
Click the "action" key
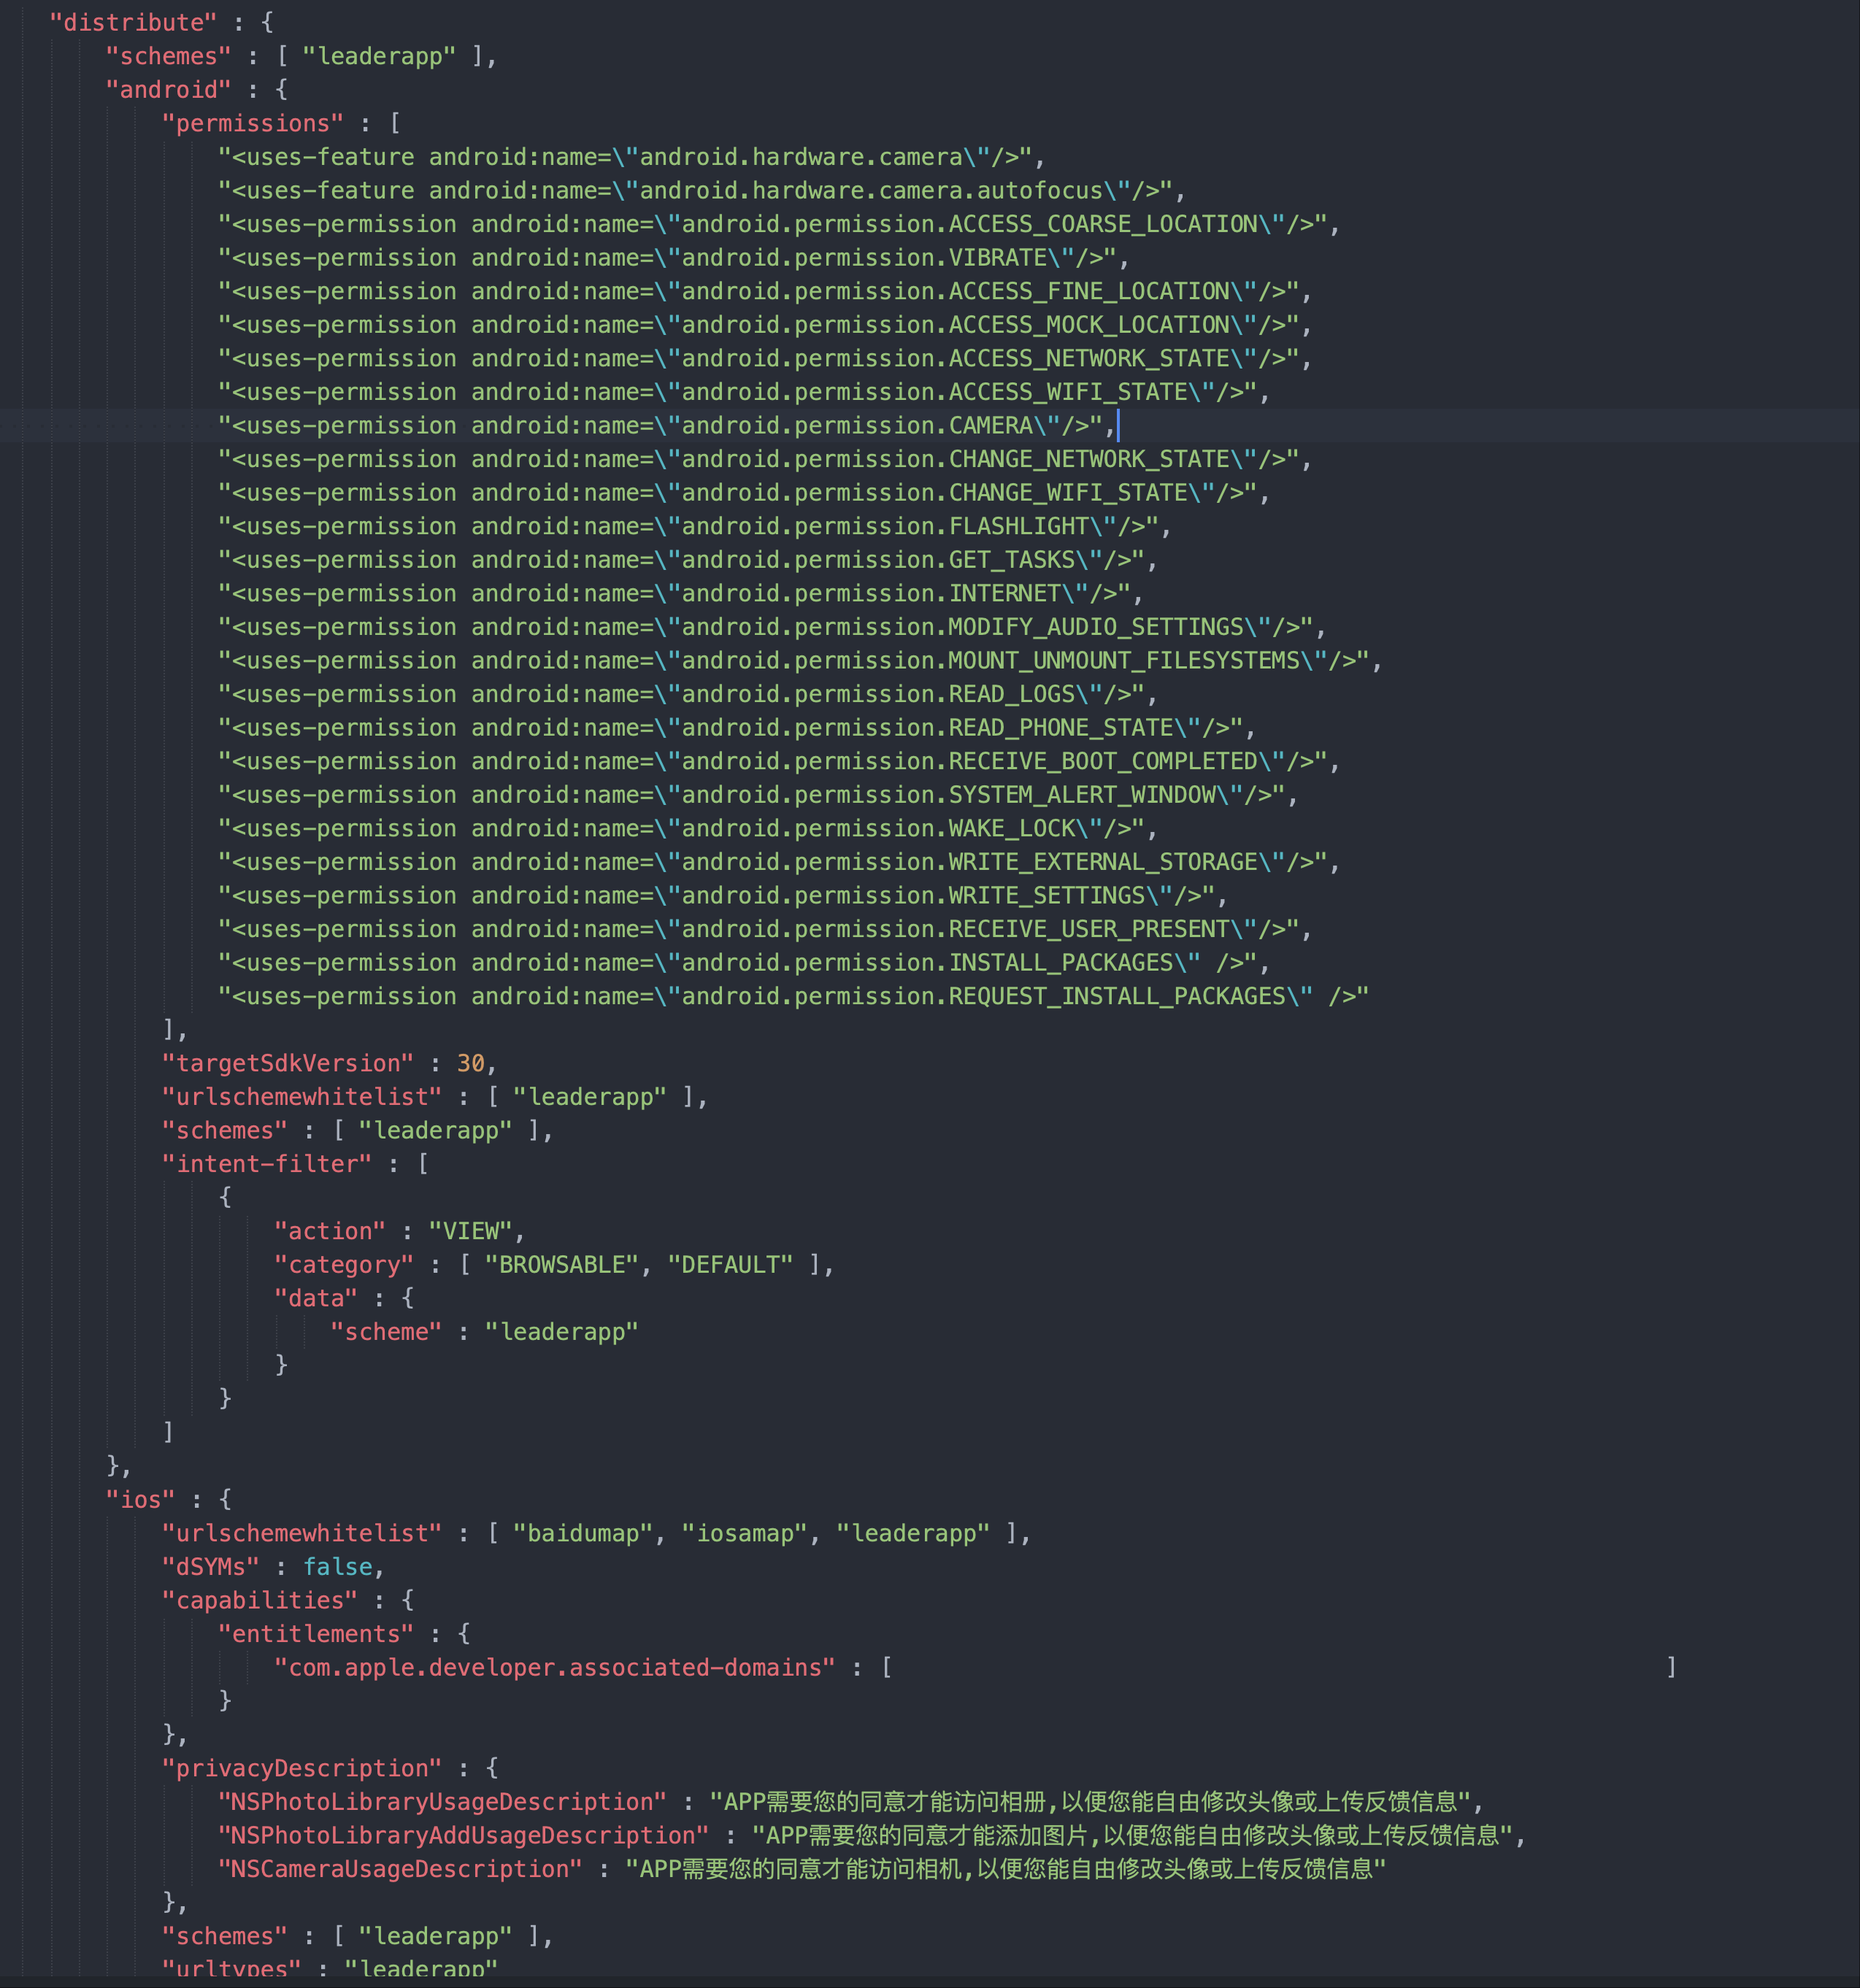tap(329, 1231)
